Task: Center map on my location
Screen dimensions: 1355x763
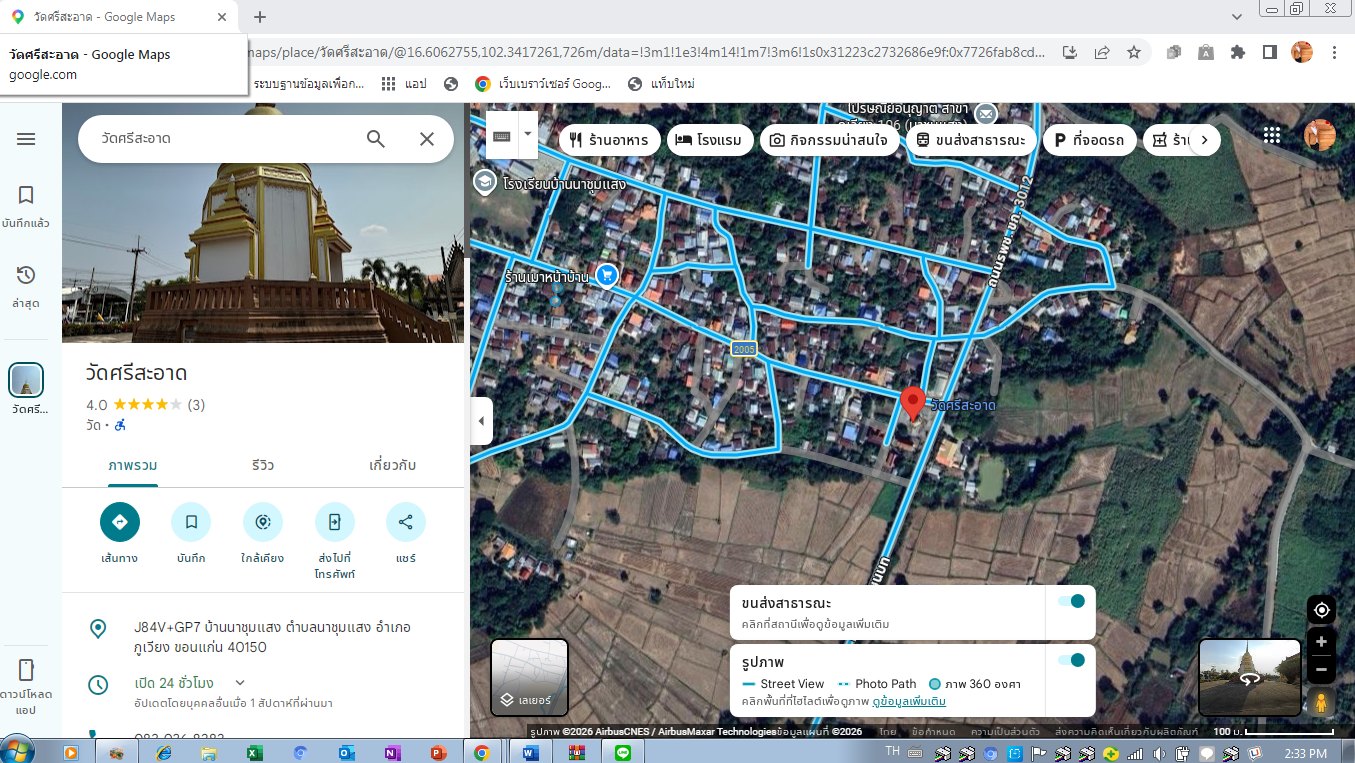Action: [x=1322, y=610]
